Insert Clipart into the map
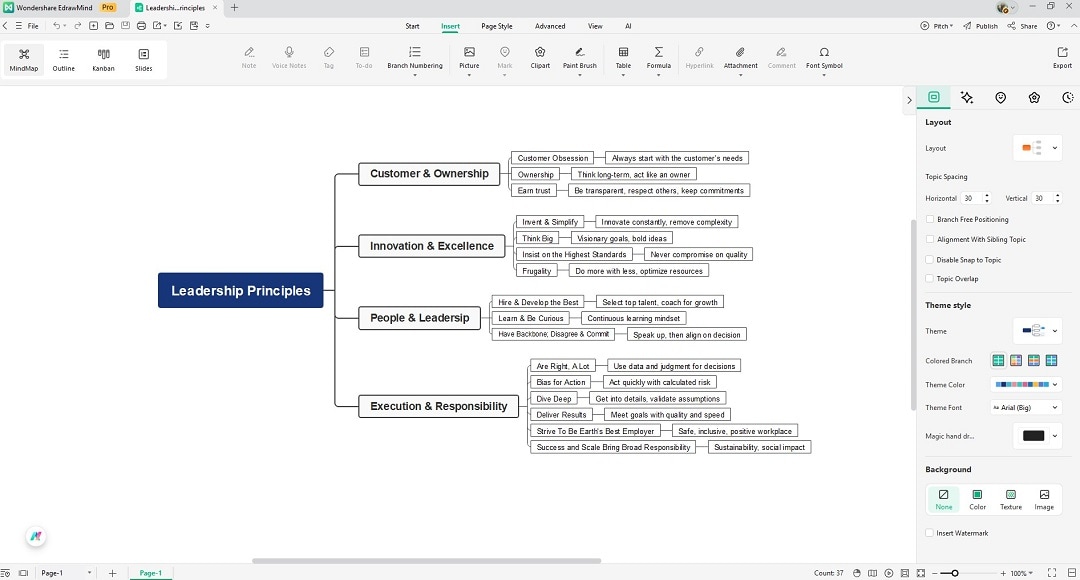The image size is (1080, 580). [x=539, y=58]
